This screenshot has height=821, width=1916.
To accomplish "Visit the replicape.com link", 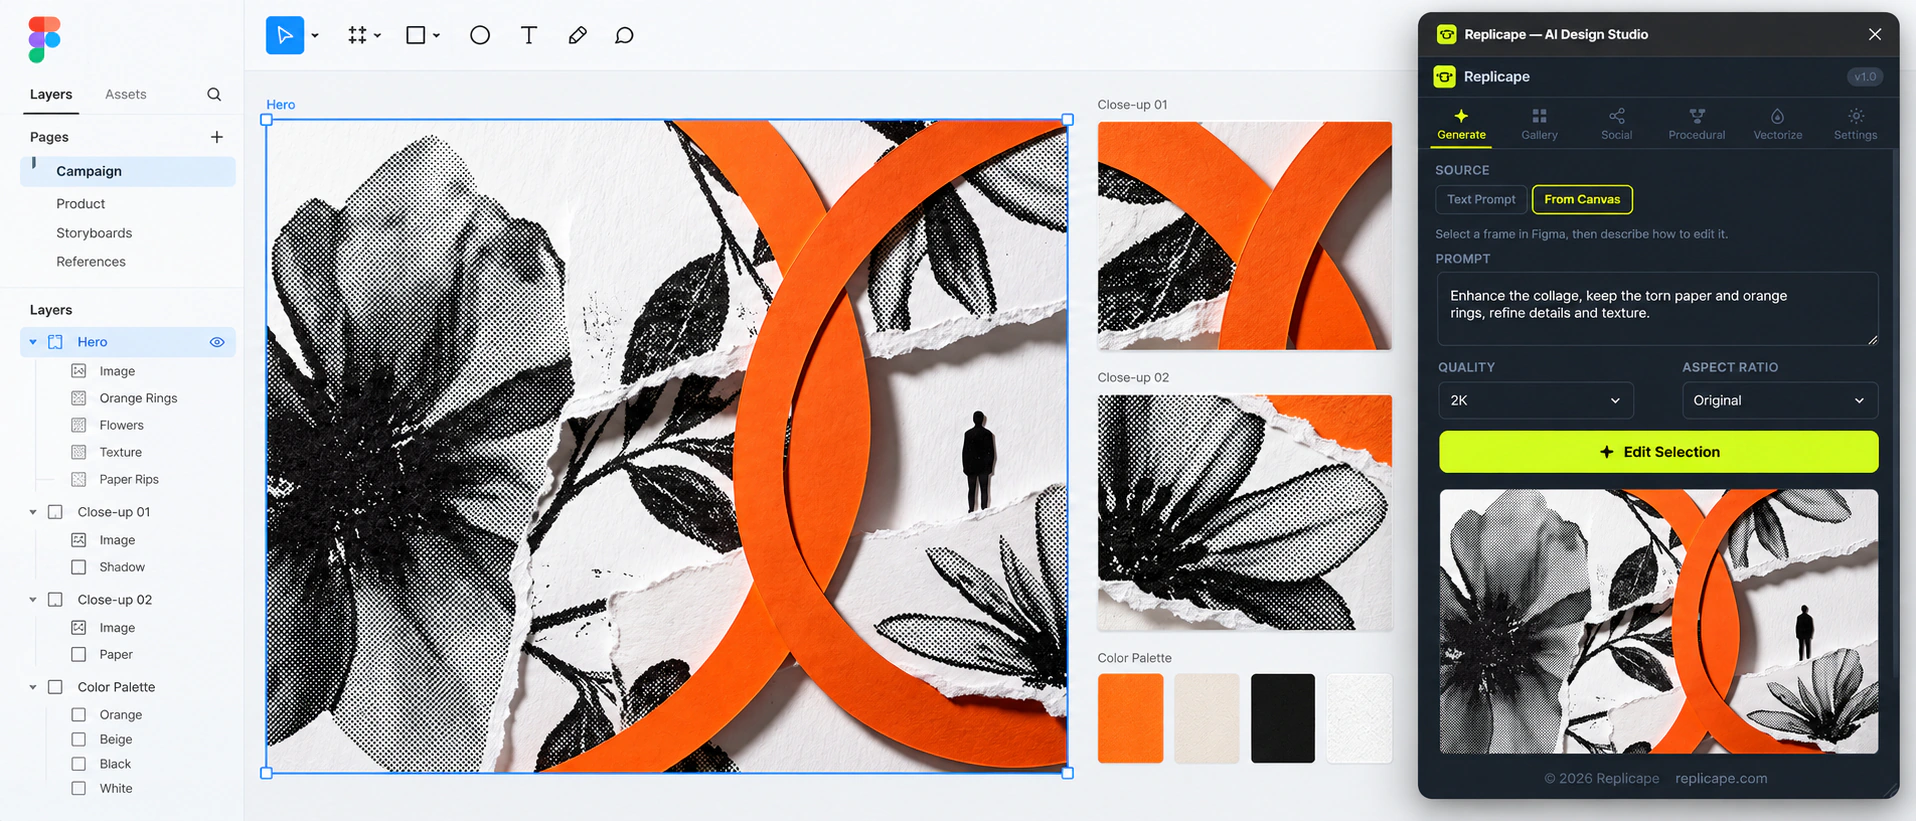I will 1721,778.
